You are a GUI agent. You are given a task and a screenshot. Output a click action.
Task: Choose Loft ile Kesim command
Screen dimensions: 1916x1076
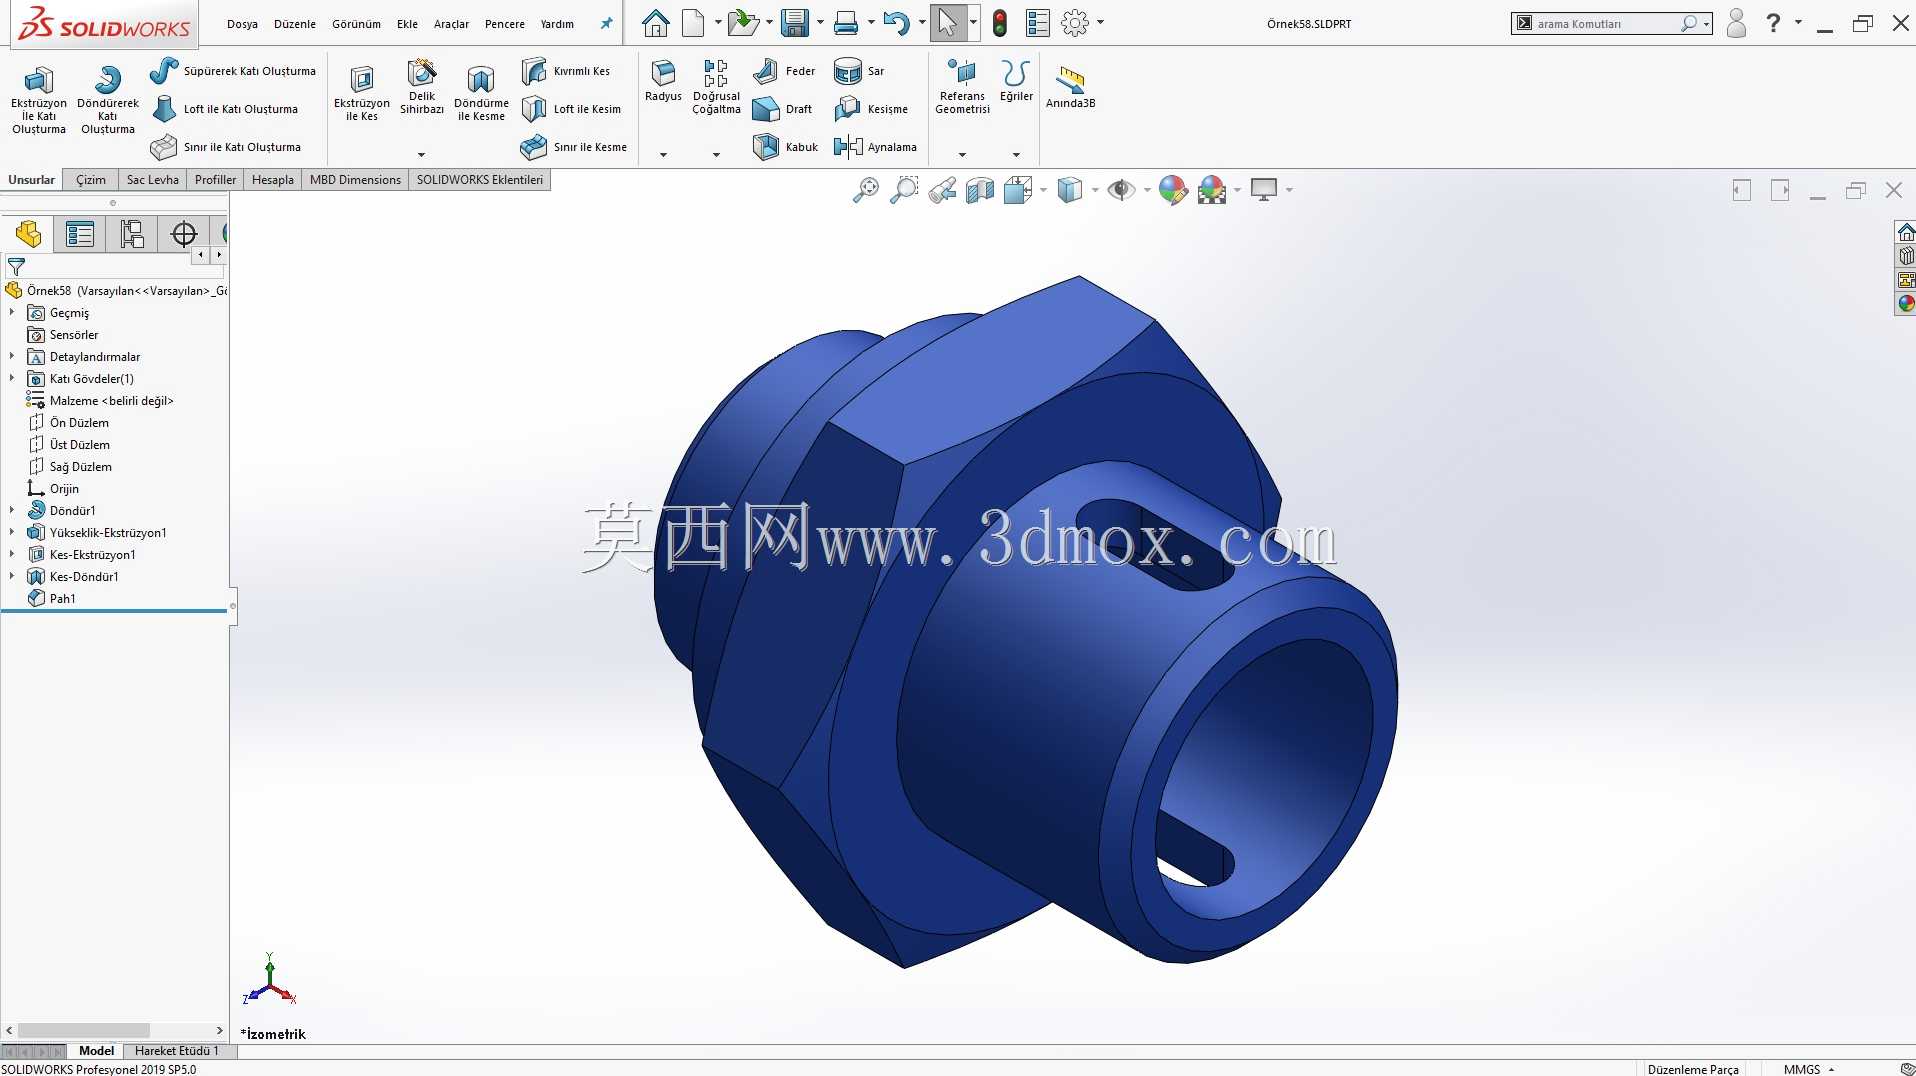pyautogui.click(x=572, y=109)
